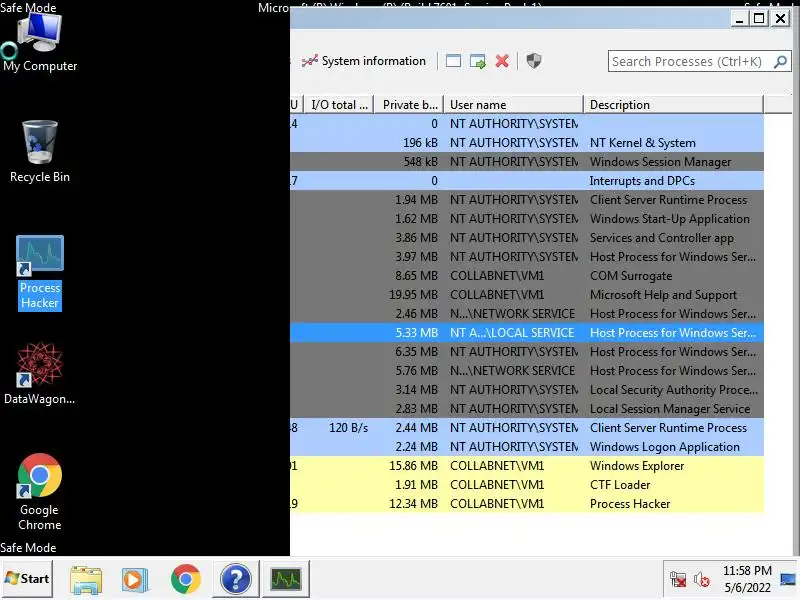
Task: Click the network tray icon
Action: coord(678,580)
